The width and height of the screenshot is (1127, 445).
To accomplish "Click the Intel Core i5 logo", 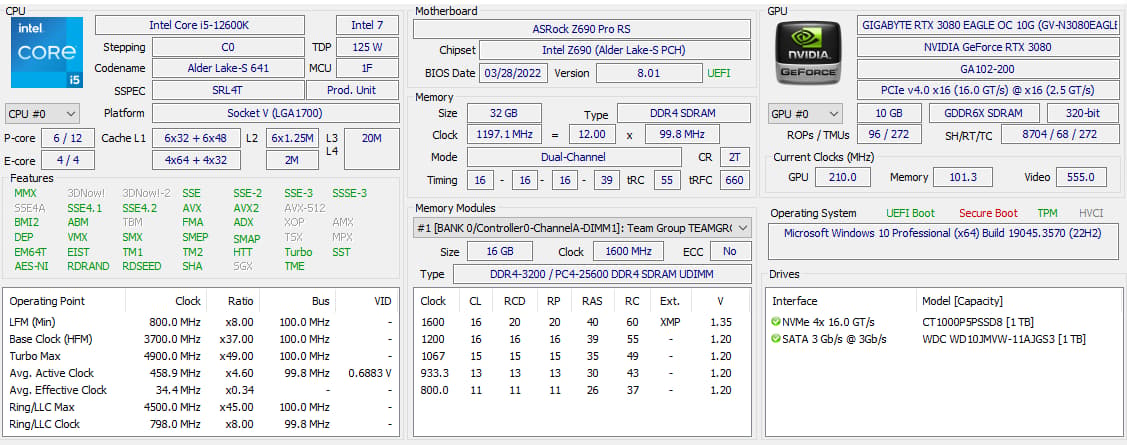I will tap(47, 52).
